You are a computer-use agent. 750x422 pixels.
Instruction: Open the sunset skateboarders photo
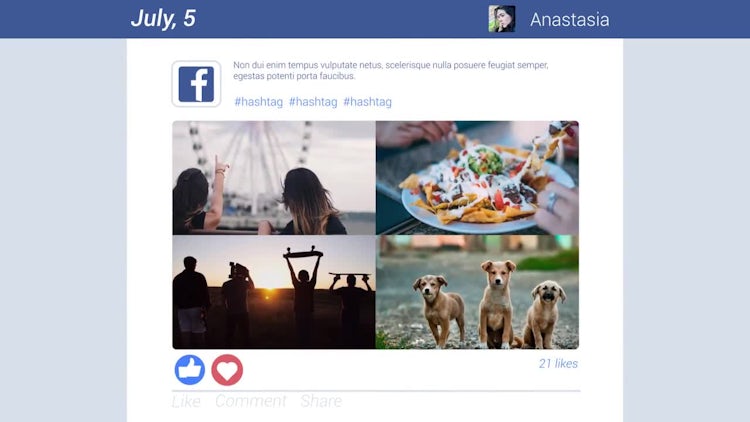[274, 292]
